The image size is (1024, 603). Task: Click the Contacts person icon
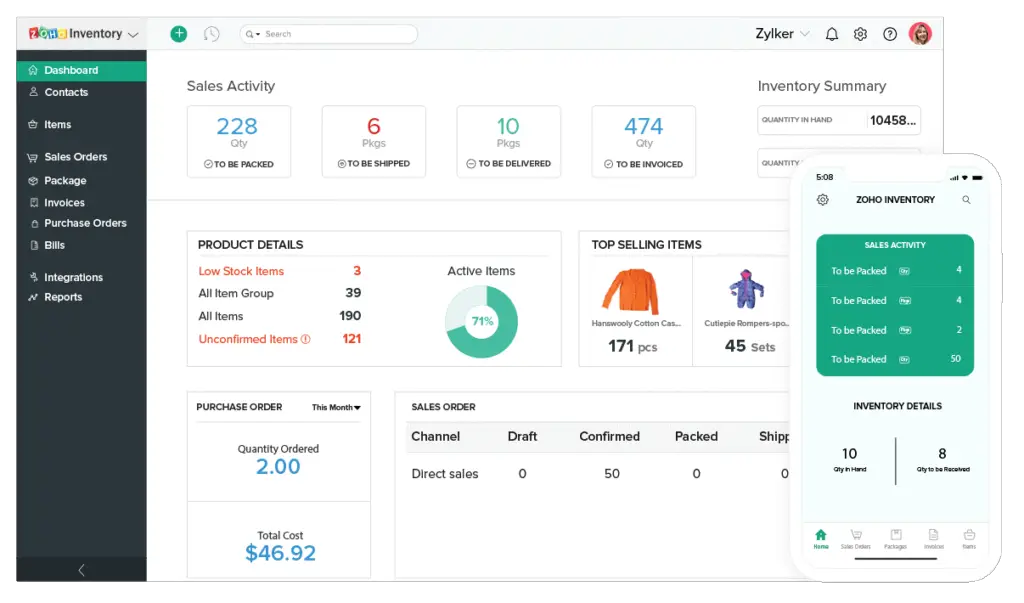[x=33, y=92]
